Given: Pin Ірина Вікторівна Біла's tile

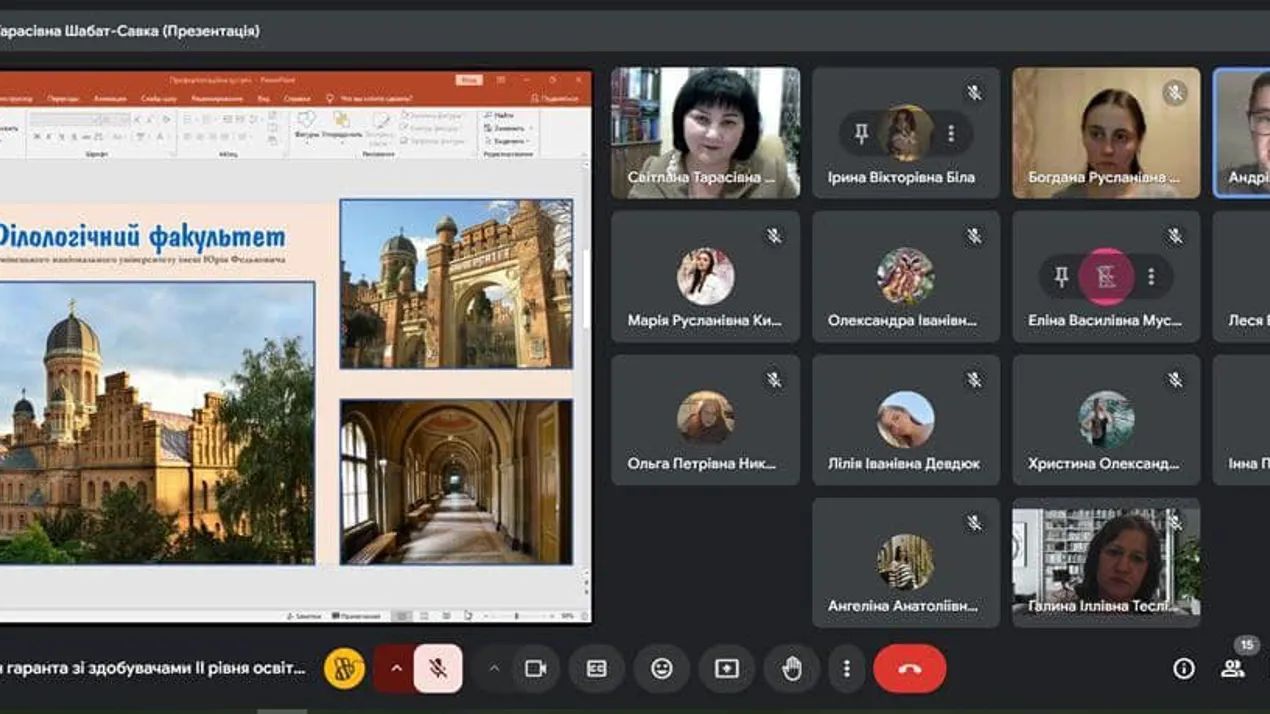Looking at the screenshot, I should pyautogui.click(x=861, y=133).
